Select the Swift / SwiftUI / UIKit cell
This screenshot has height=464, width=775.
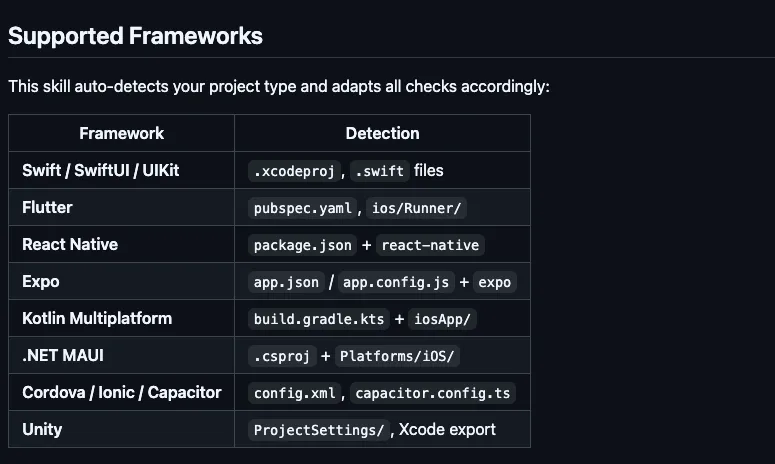[101, 170]
